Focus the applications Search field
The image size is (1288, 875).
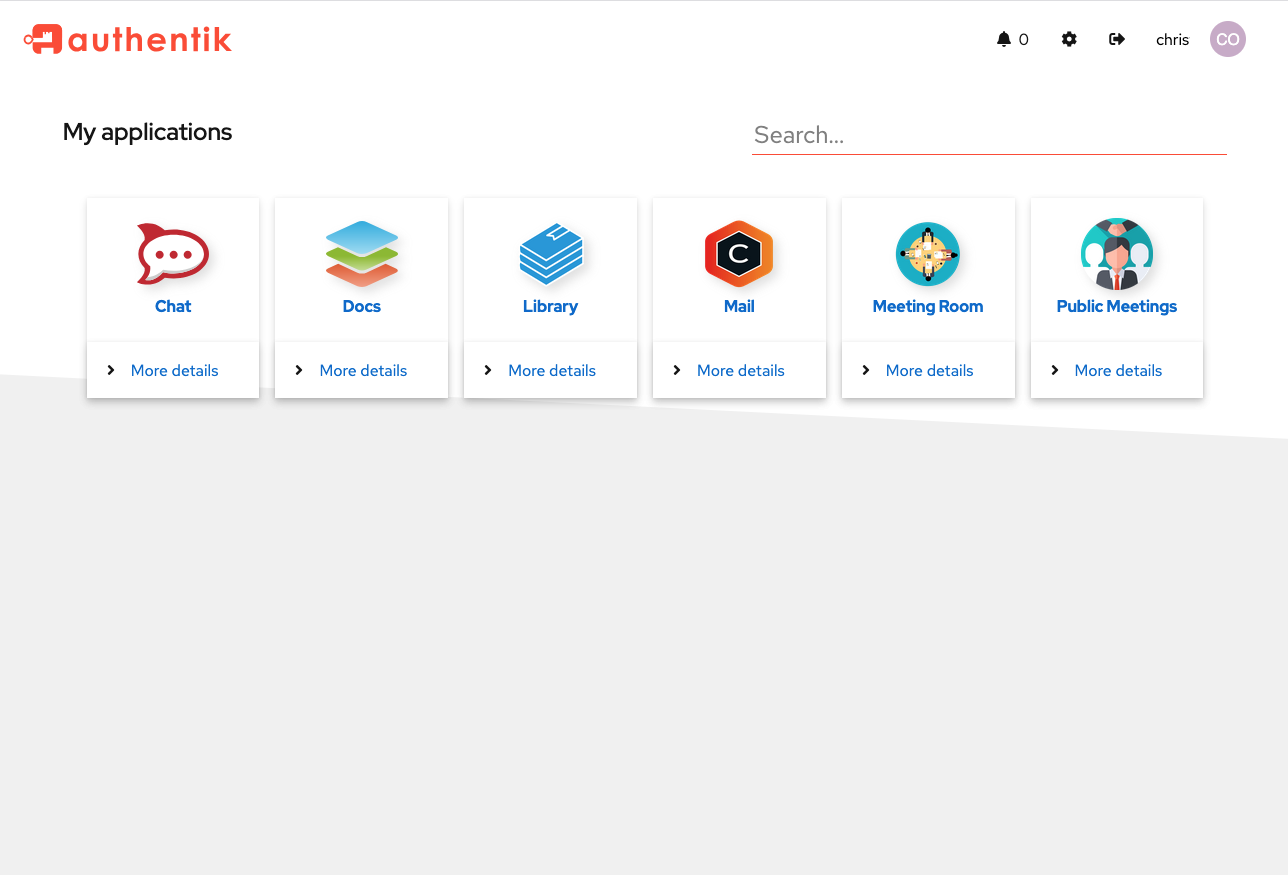point(988,135)
